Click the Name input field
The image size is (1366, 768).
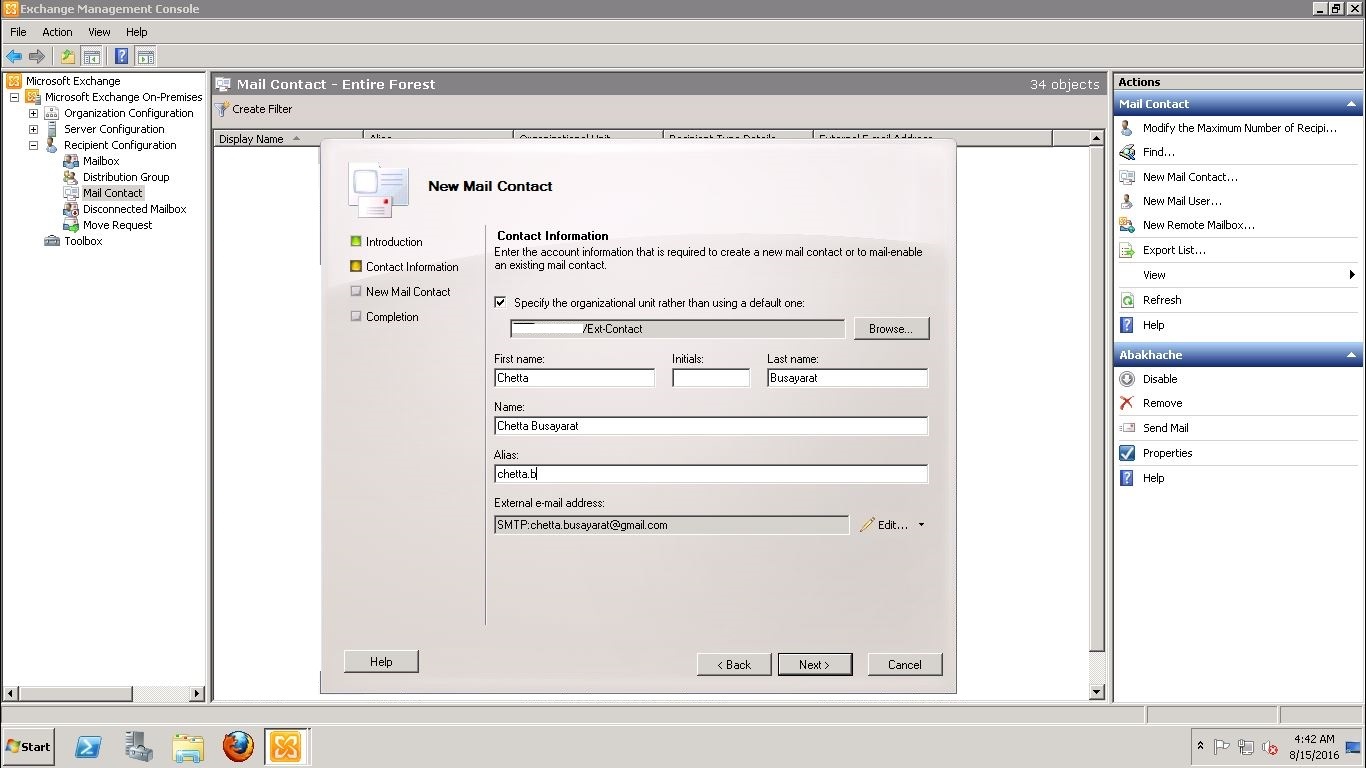(x=711, y=426)
